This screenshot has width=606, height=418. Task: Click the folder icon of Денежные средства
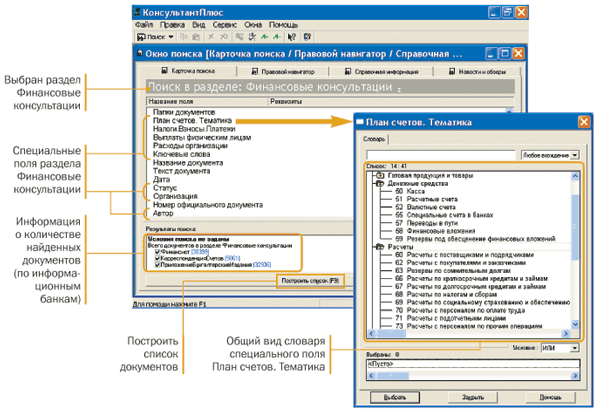(380, 184)
